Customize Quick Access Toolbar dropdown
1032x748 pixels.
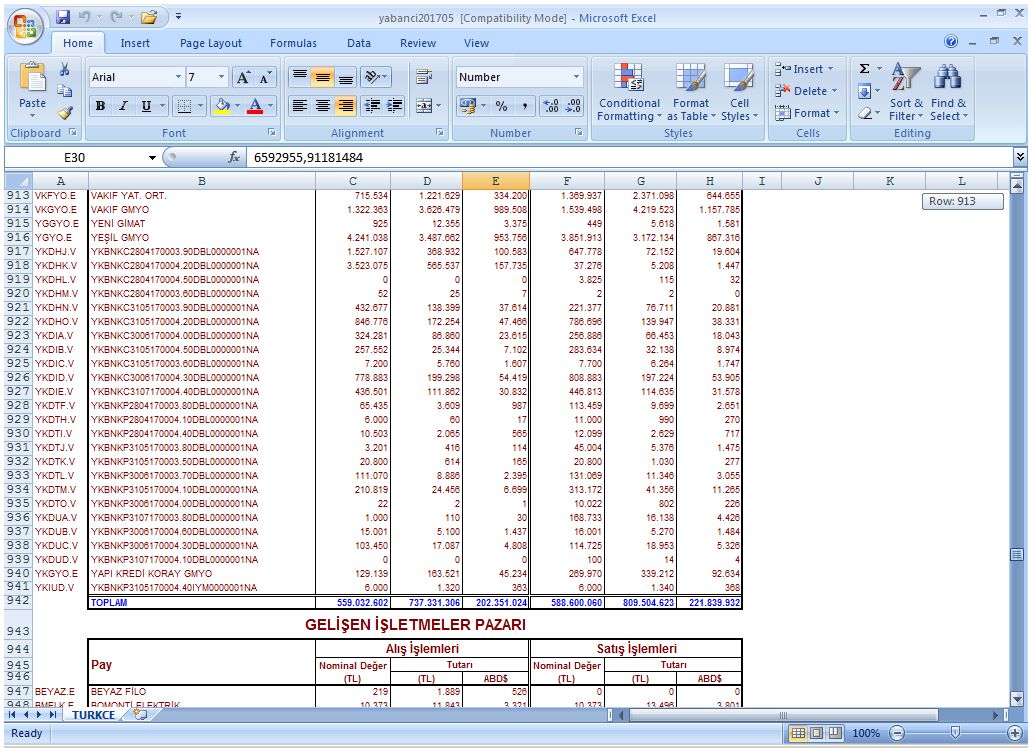pos(178,17)
